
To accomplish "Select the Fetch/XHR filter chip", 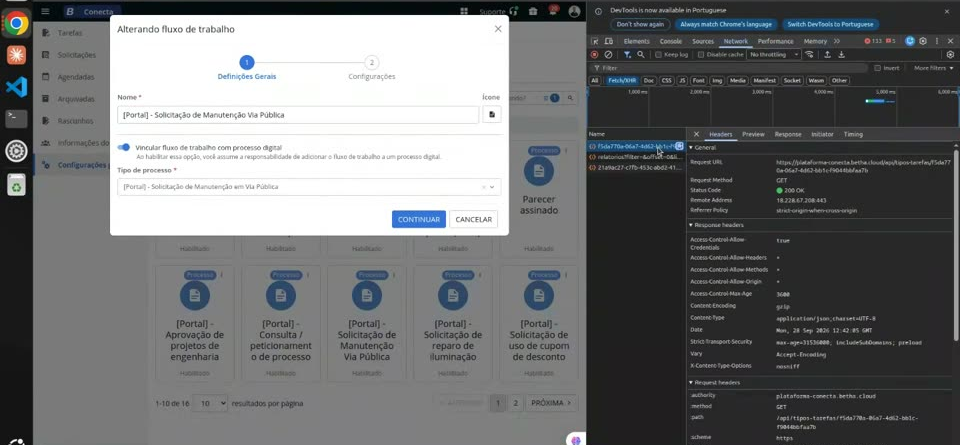I will tap(621, 80).
